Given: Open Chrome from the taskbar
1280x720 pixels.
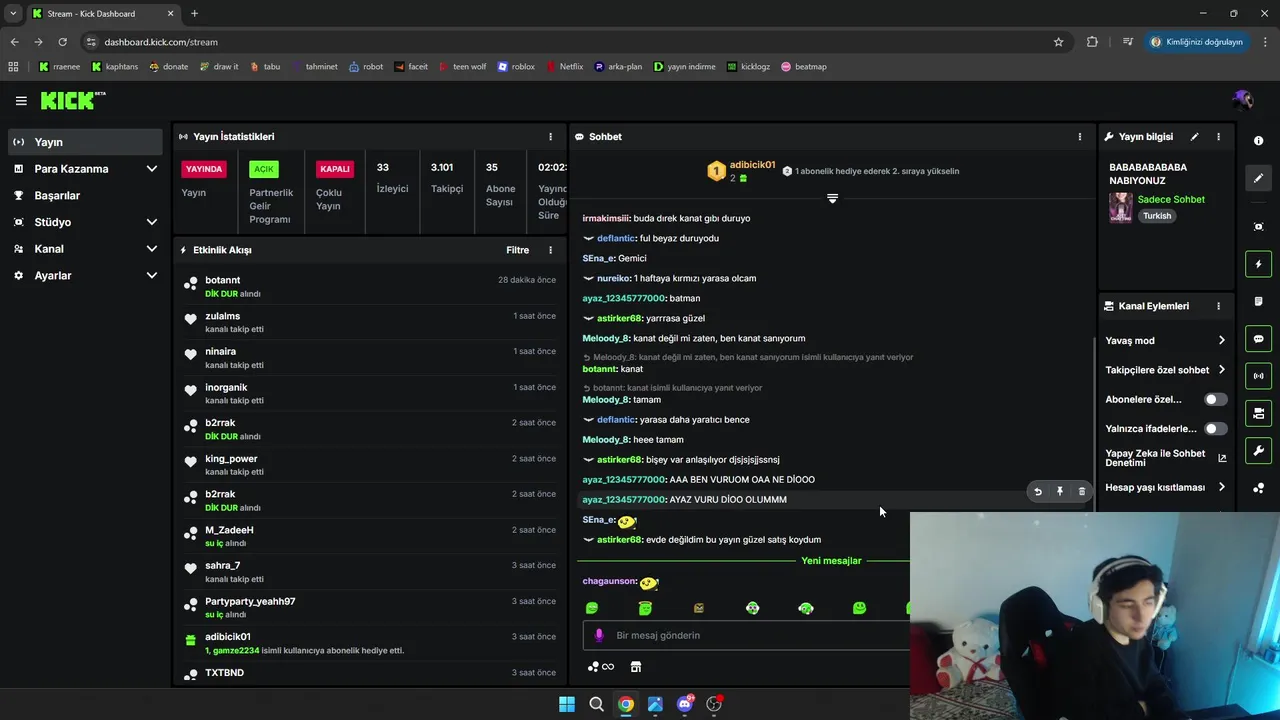Looking at the screenshot, I should tap(626, 704).
